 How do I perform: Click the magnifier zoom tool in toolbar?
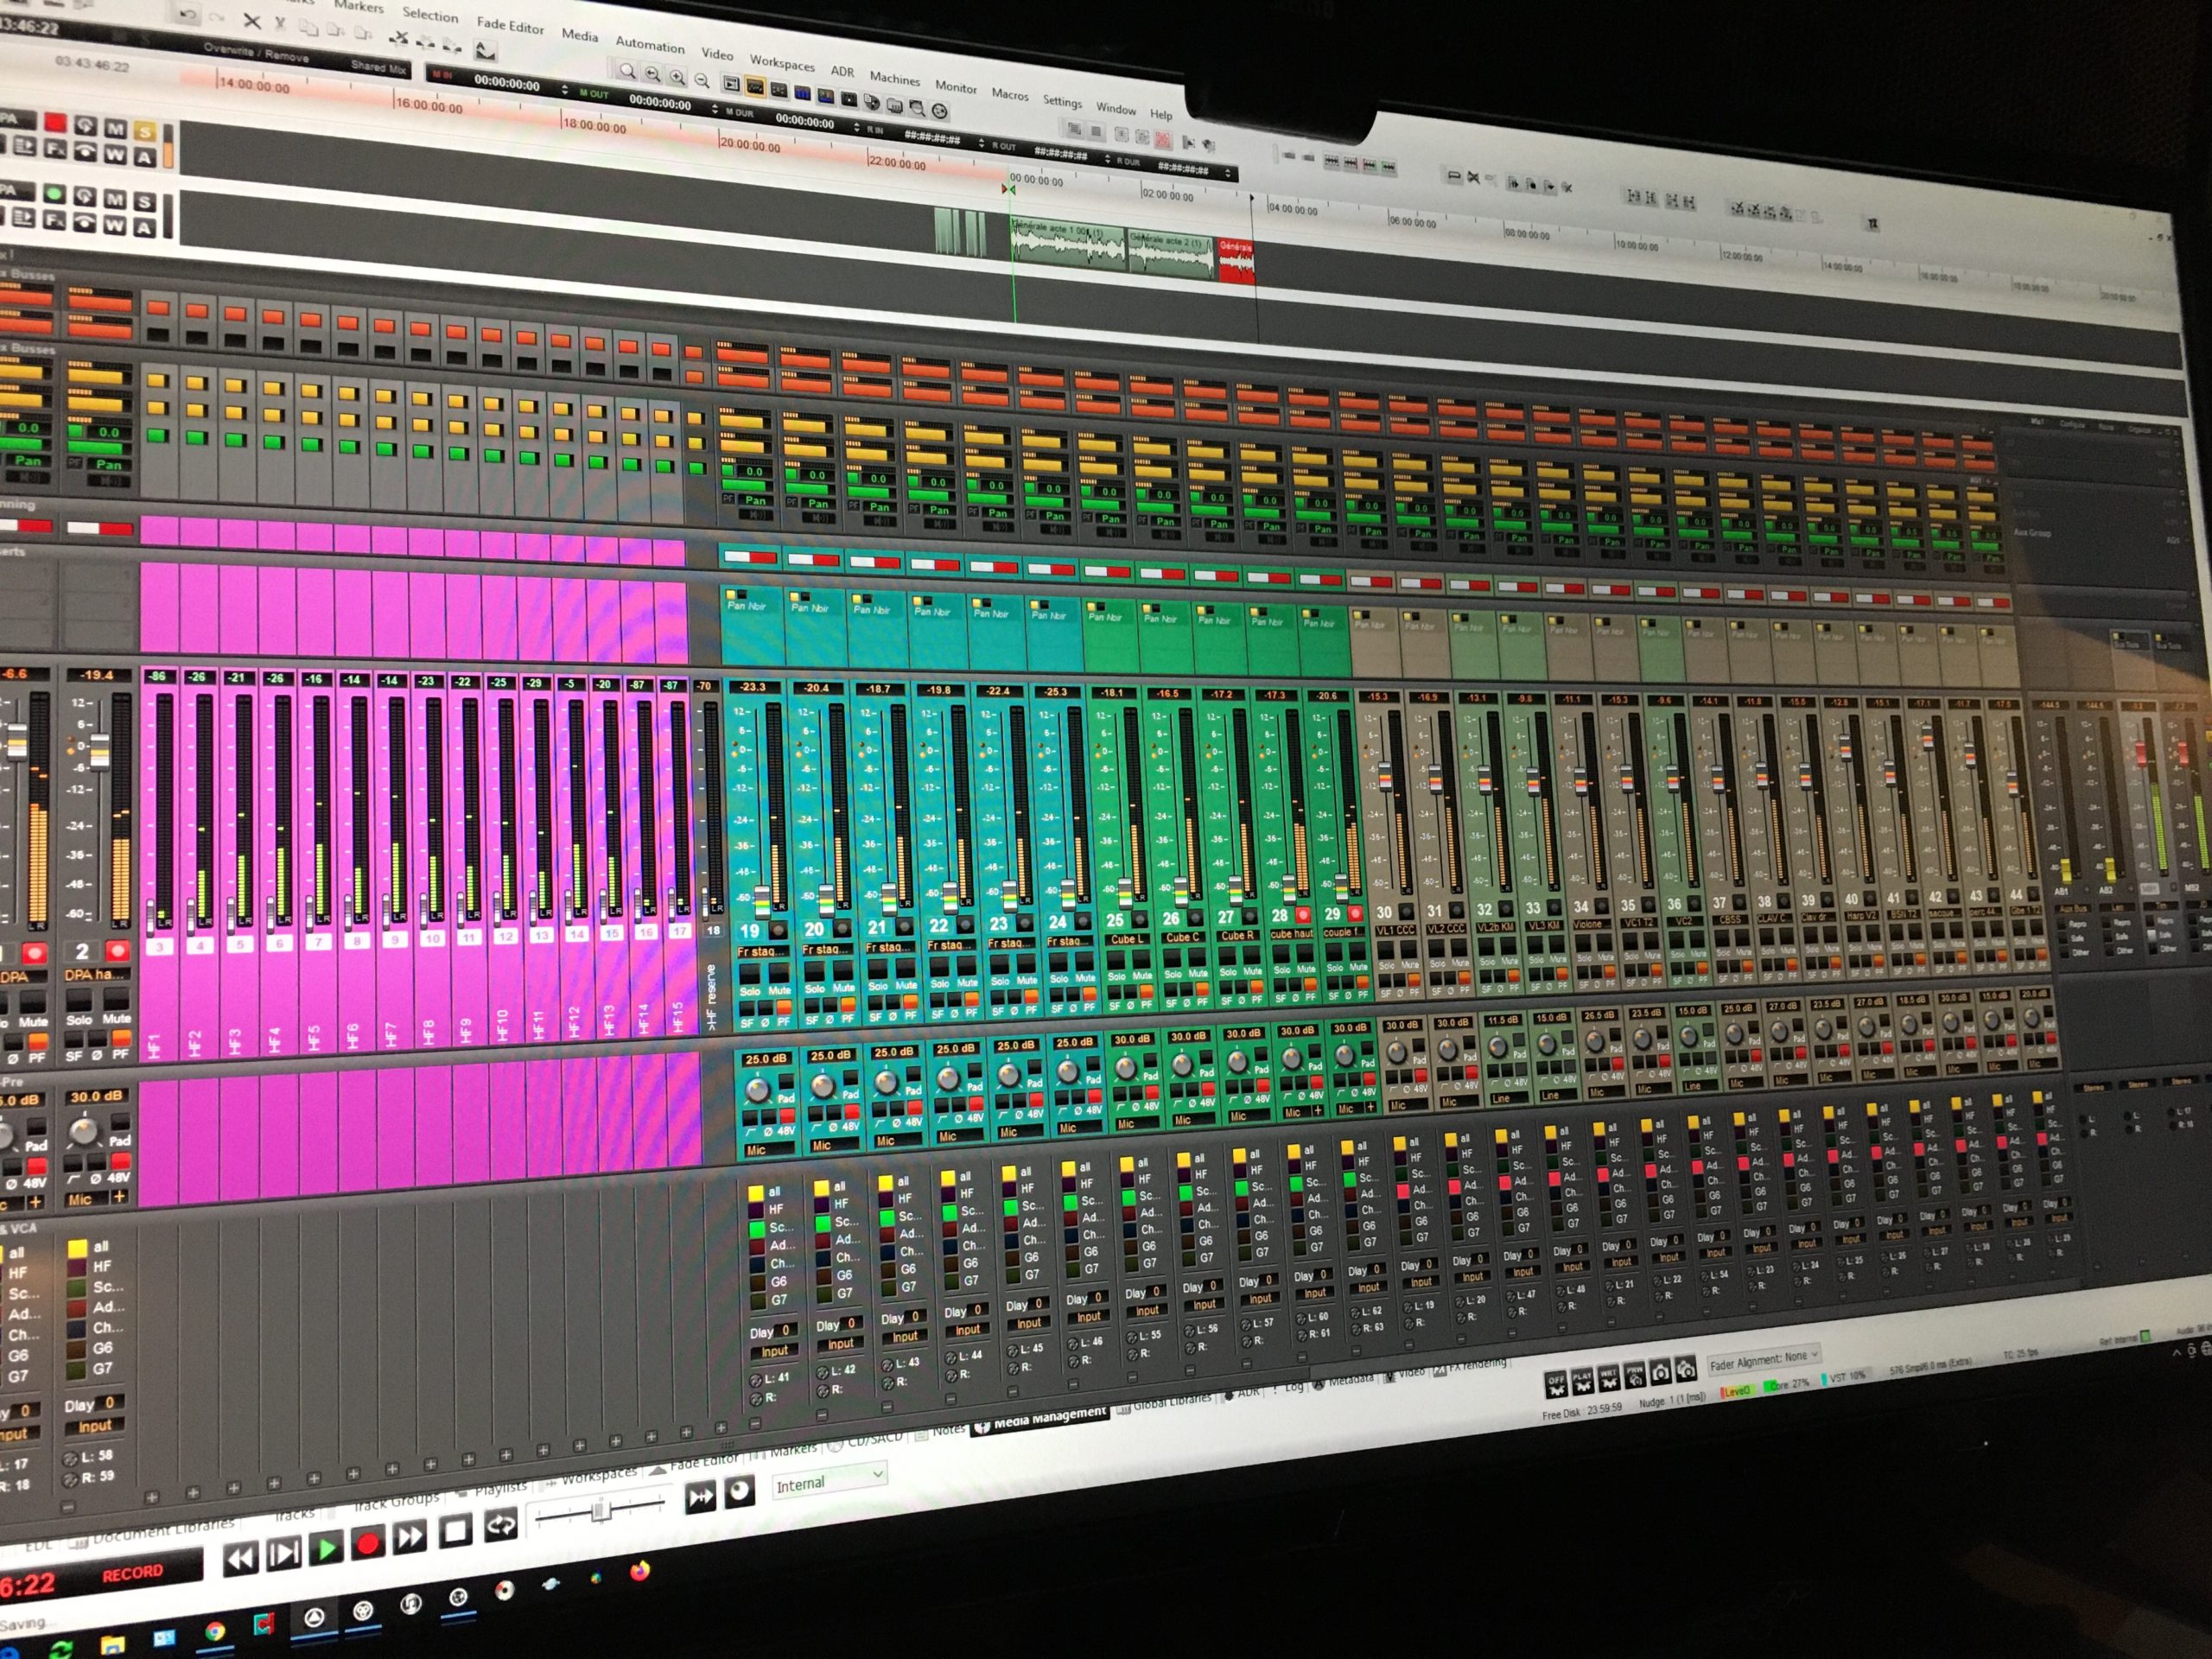click(x=627, y=71)
